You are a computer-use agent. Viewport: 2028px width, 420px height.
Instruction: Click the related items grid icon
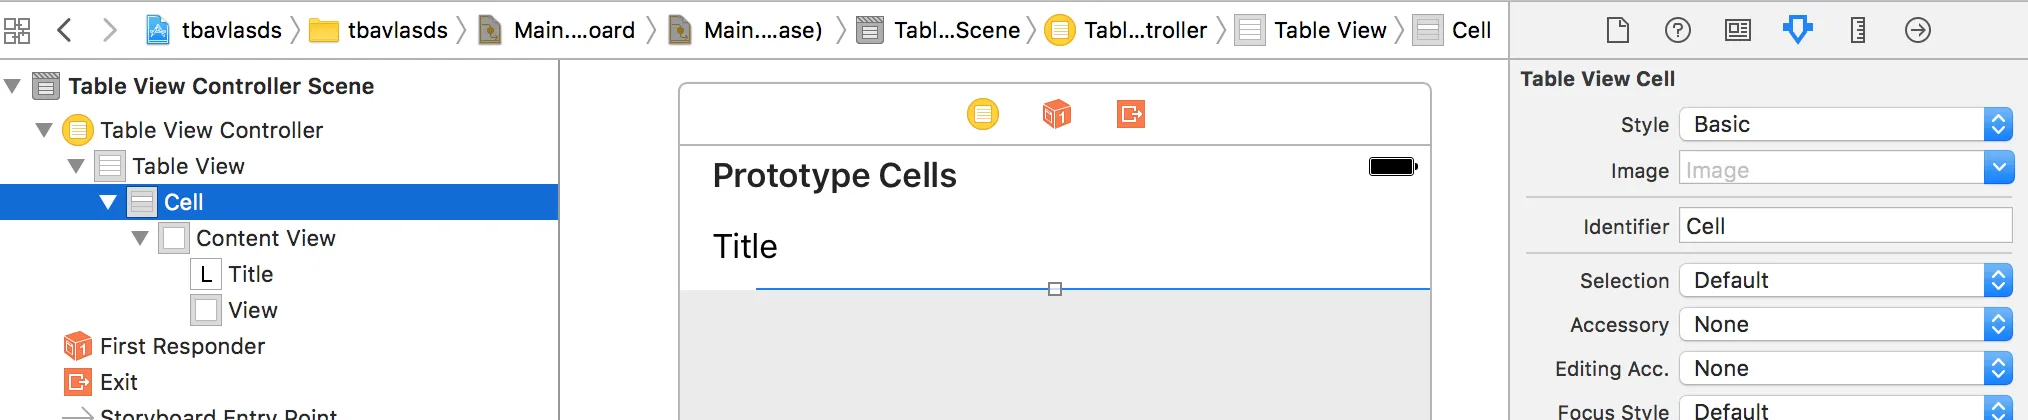[x=17, y=30]
